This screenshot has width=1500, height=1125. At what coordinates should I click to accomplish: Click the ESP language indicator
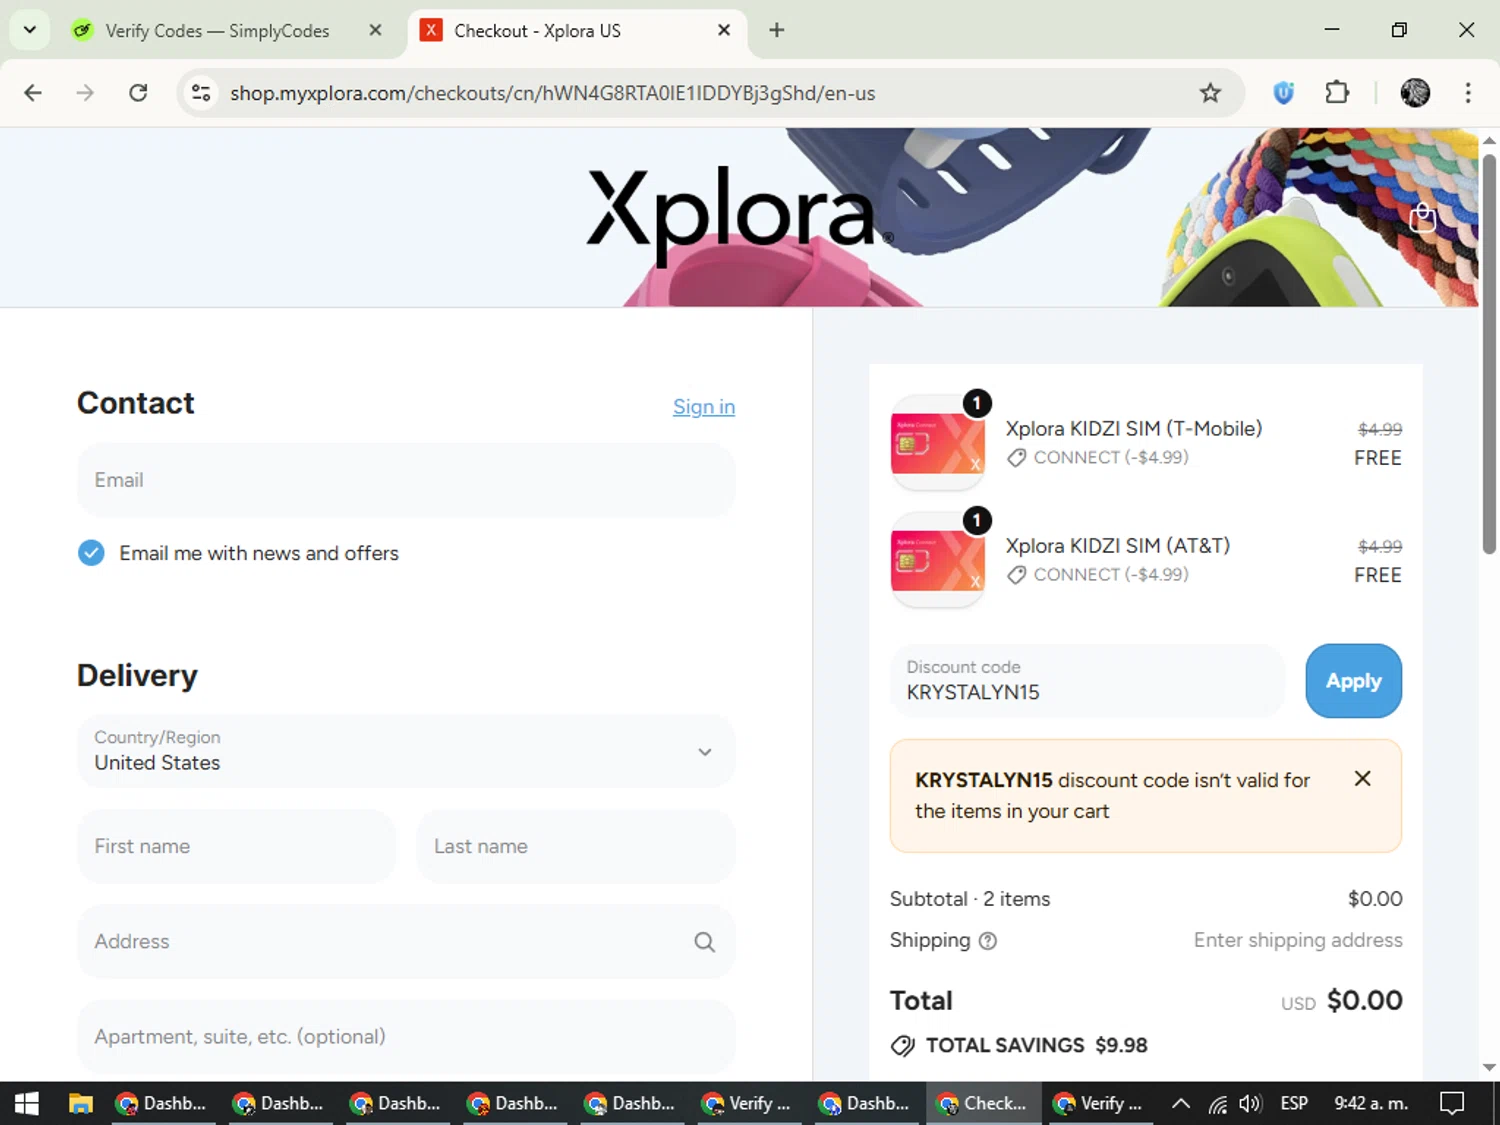click(x=1294, y=1103)
